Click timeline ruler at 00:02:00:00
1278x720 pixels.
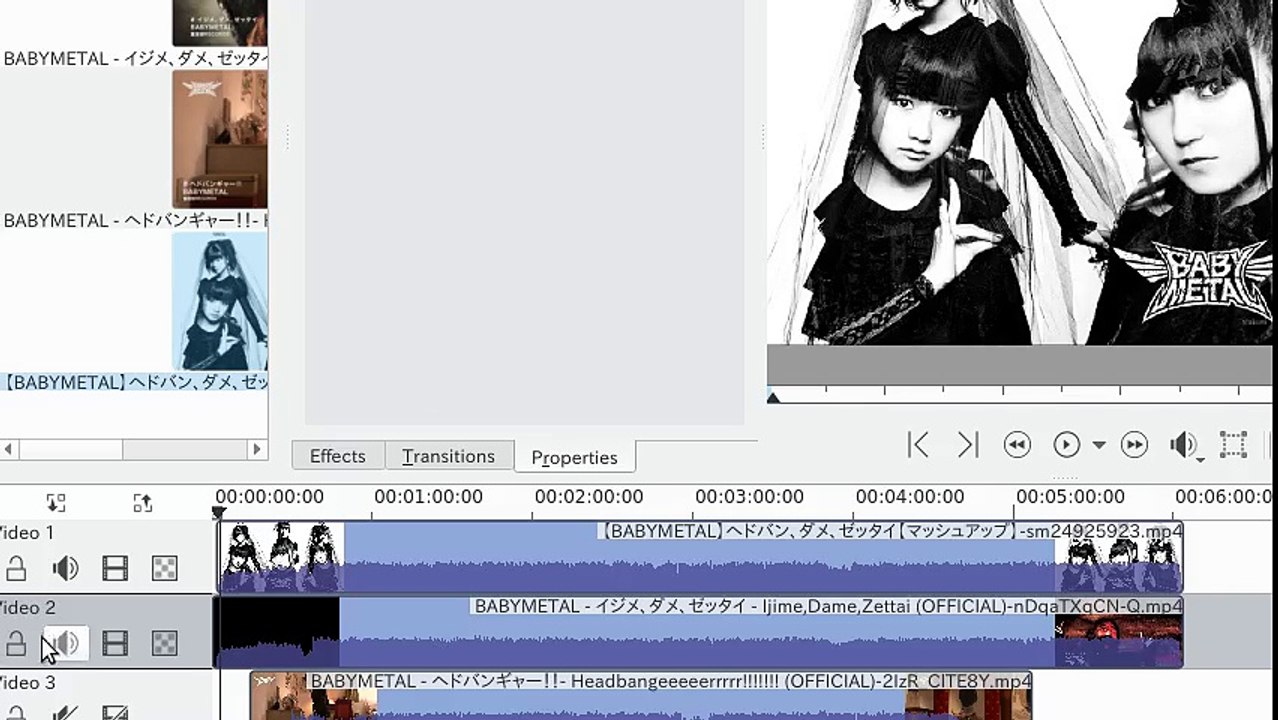pos(589,497)
